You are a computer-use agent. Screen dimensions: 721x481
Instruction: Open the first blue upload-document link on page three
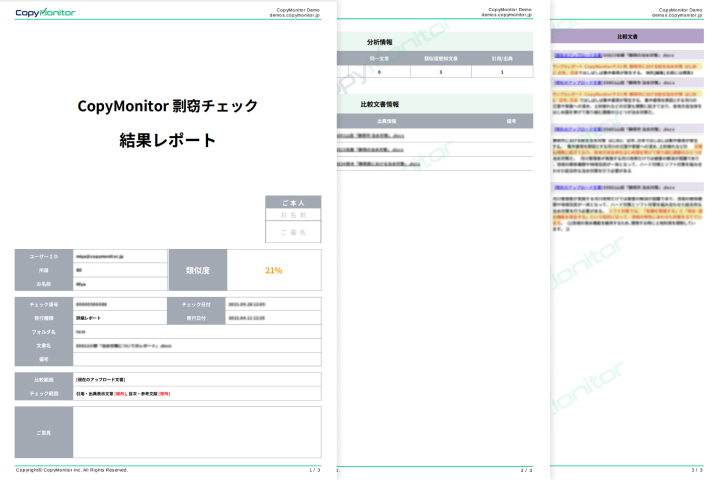(x=578, y=55)
